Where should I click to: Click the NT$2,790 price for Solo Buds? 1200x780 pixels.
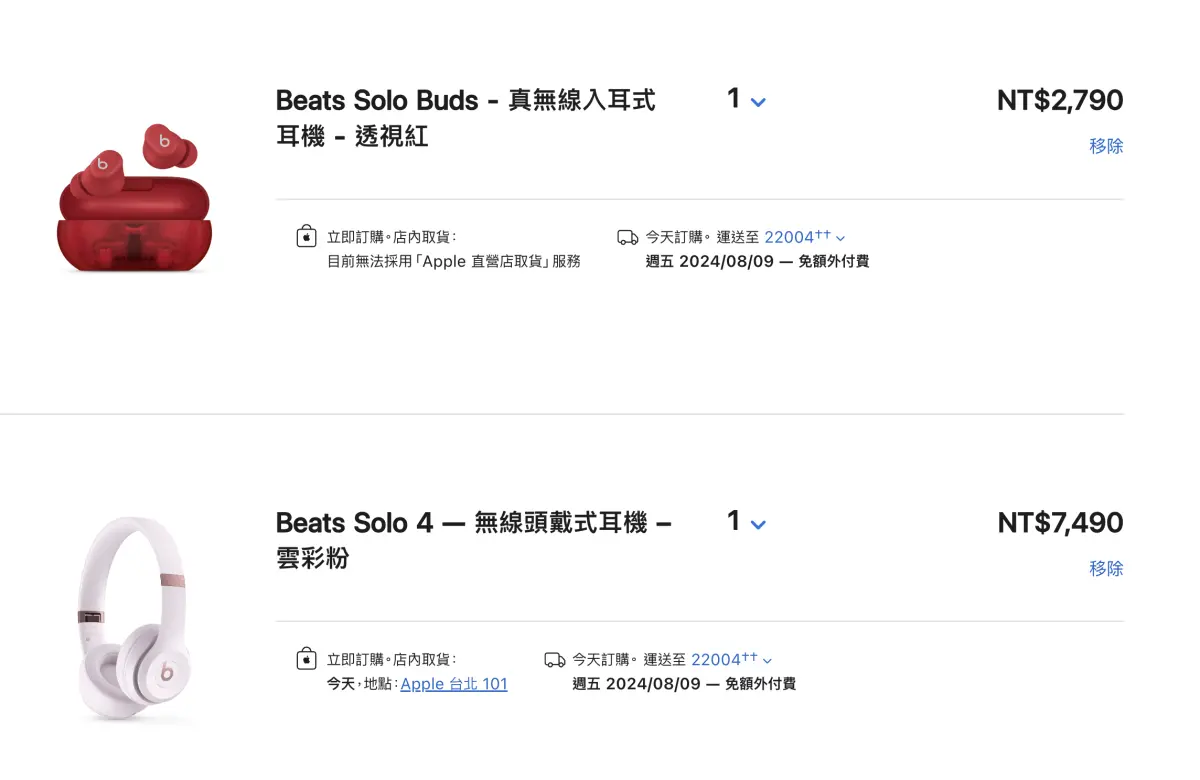pos(1060,100)
